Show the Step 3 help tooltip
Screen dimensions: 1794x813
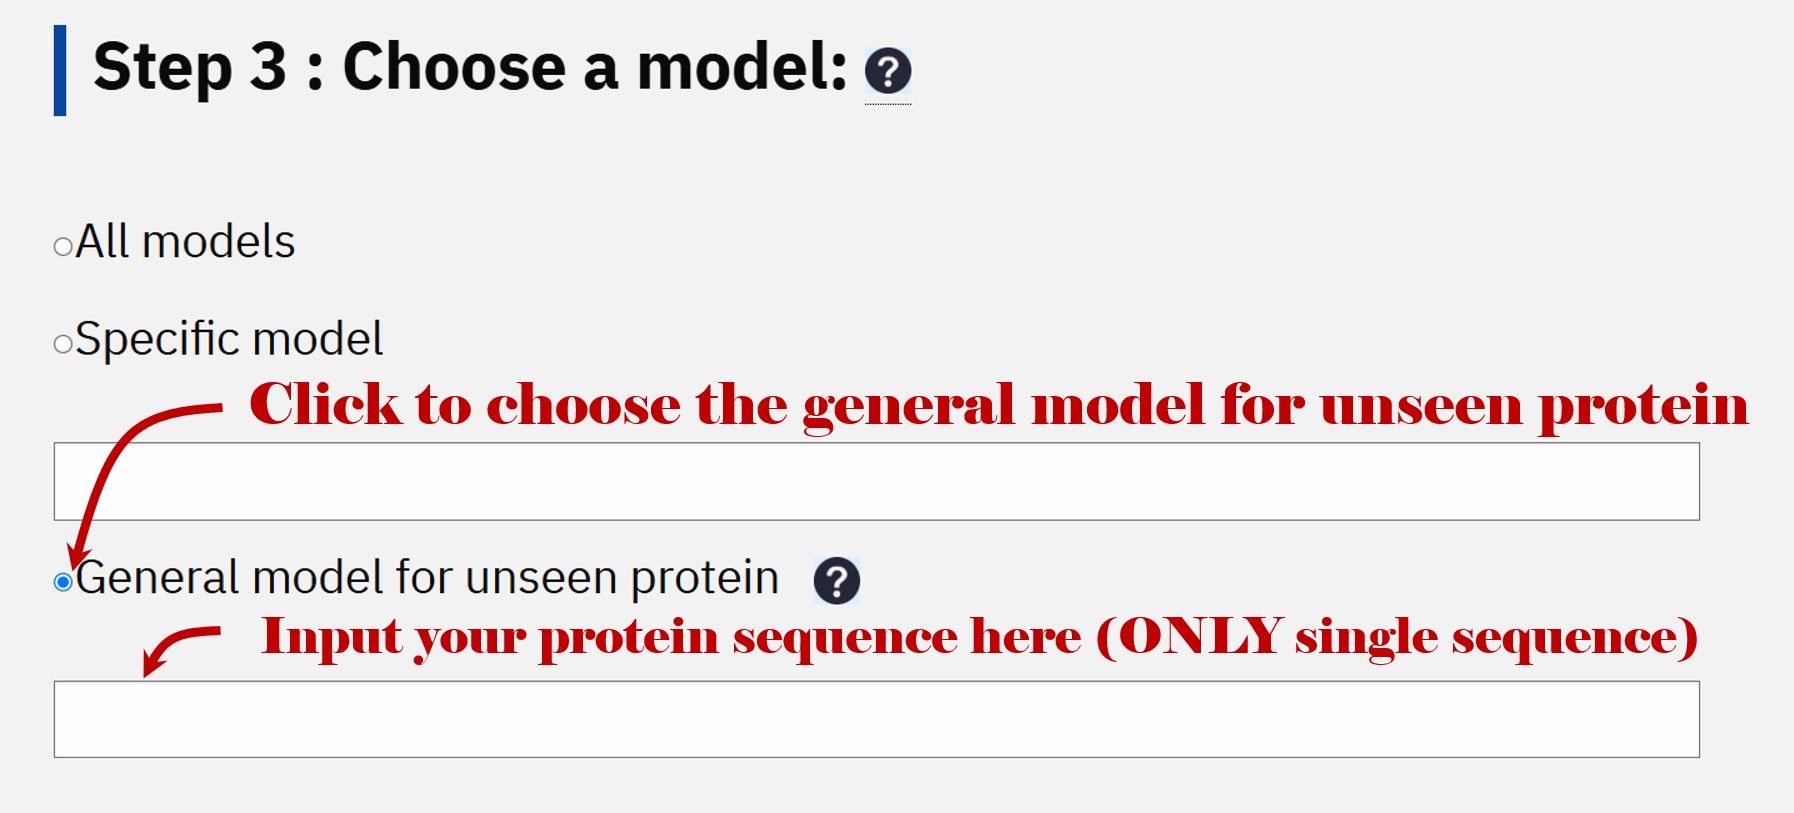coord(888,71)
